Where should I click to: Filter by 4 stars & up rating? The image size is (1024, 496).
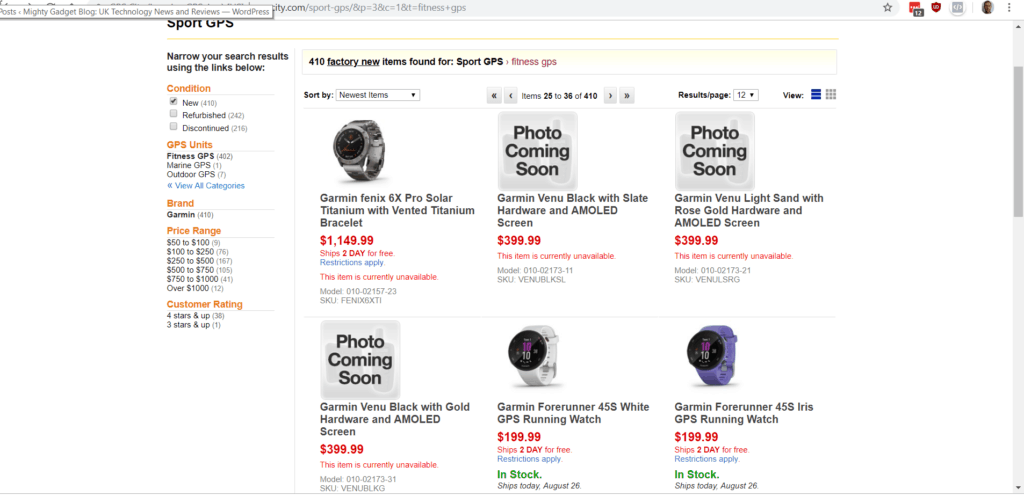tap(188, 315)
